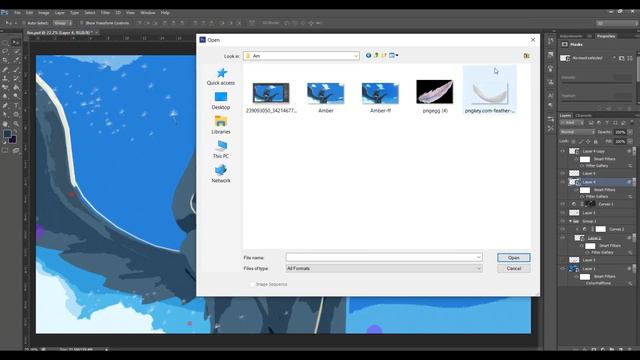Image resolution: width=640 pixels, height=360 pixels.
Task: Open the Normal blend mode dropdown
Action: click(x=577, y=132)
